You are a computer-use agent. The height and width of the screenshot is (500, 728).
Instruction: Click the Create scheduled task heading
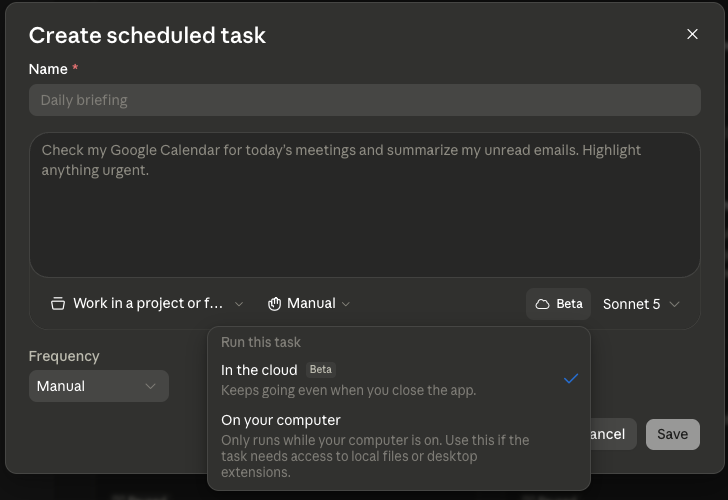[147, 35]
